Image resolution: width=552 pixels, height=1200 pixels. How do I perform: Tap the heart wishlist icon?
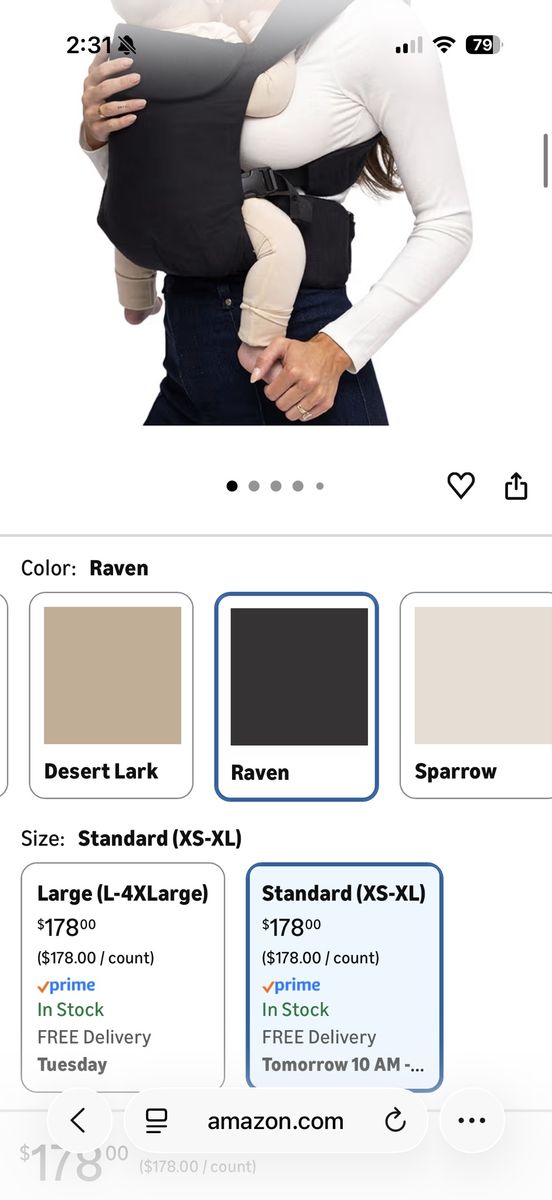point(460,486)
